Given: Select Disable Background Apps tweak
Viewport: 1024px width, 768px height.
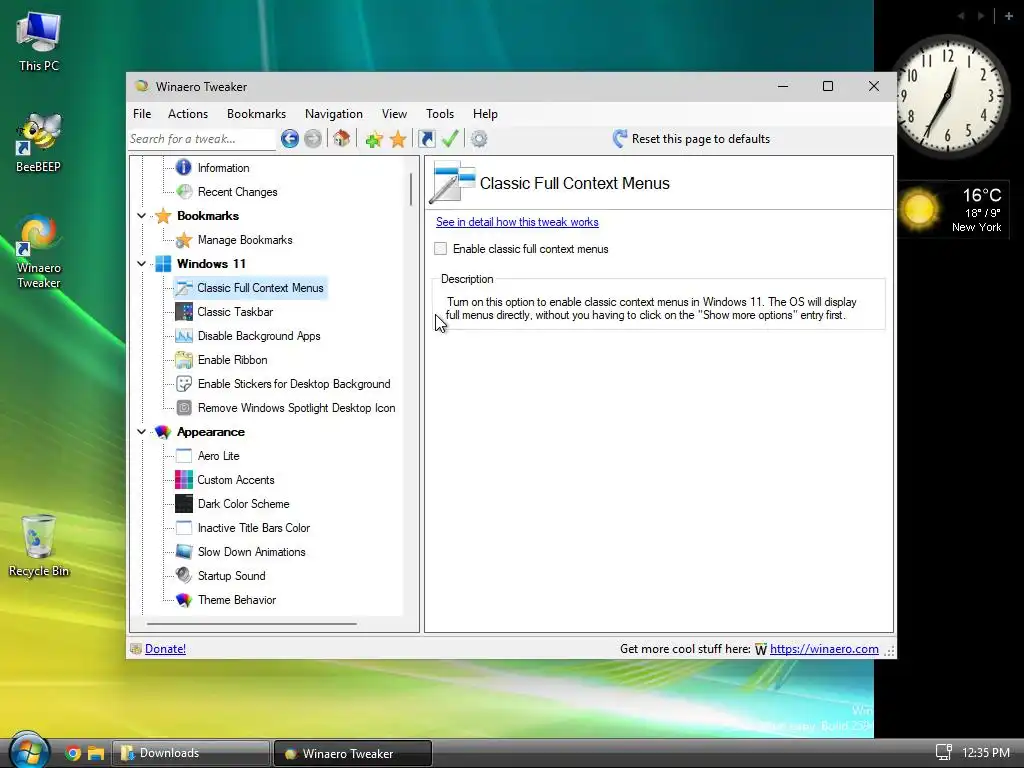Looking at the screenshot, I should (259, 336).
